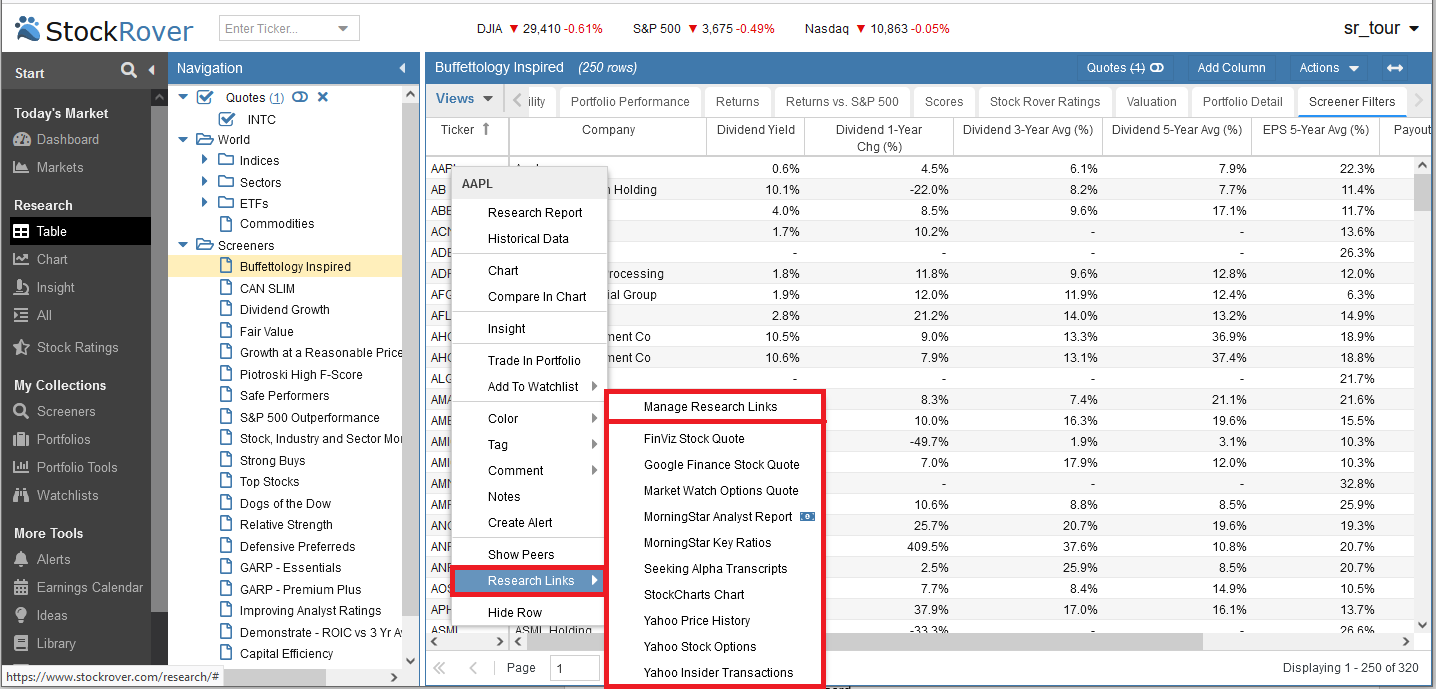Switch to the Valuation tab
Image resolution: width=1436 pixels, height=689 pixels.
pos(1151,101)
